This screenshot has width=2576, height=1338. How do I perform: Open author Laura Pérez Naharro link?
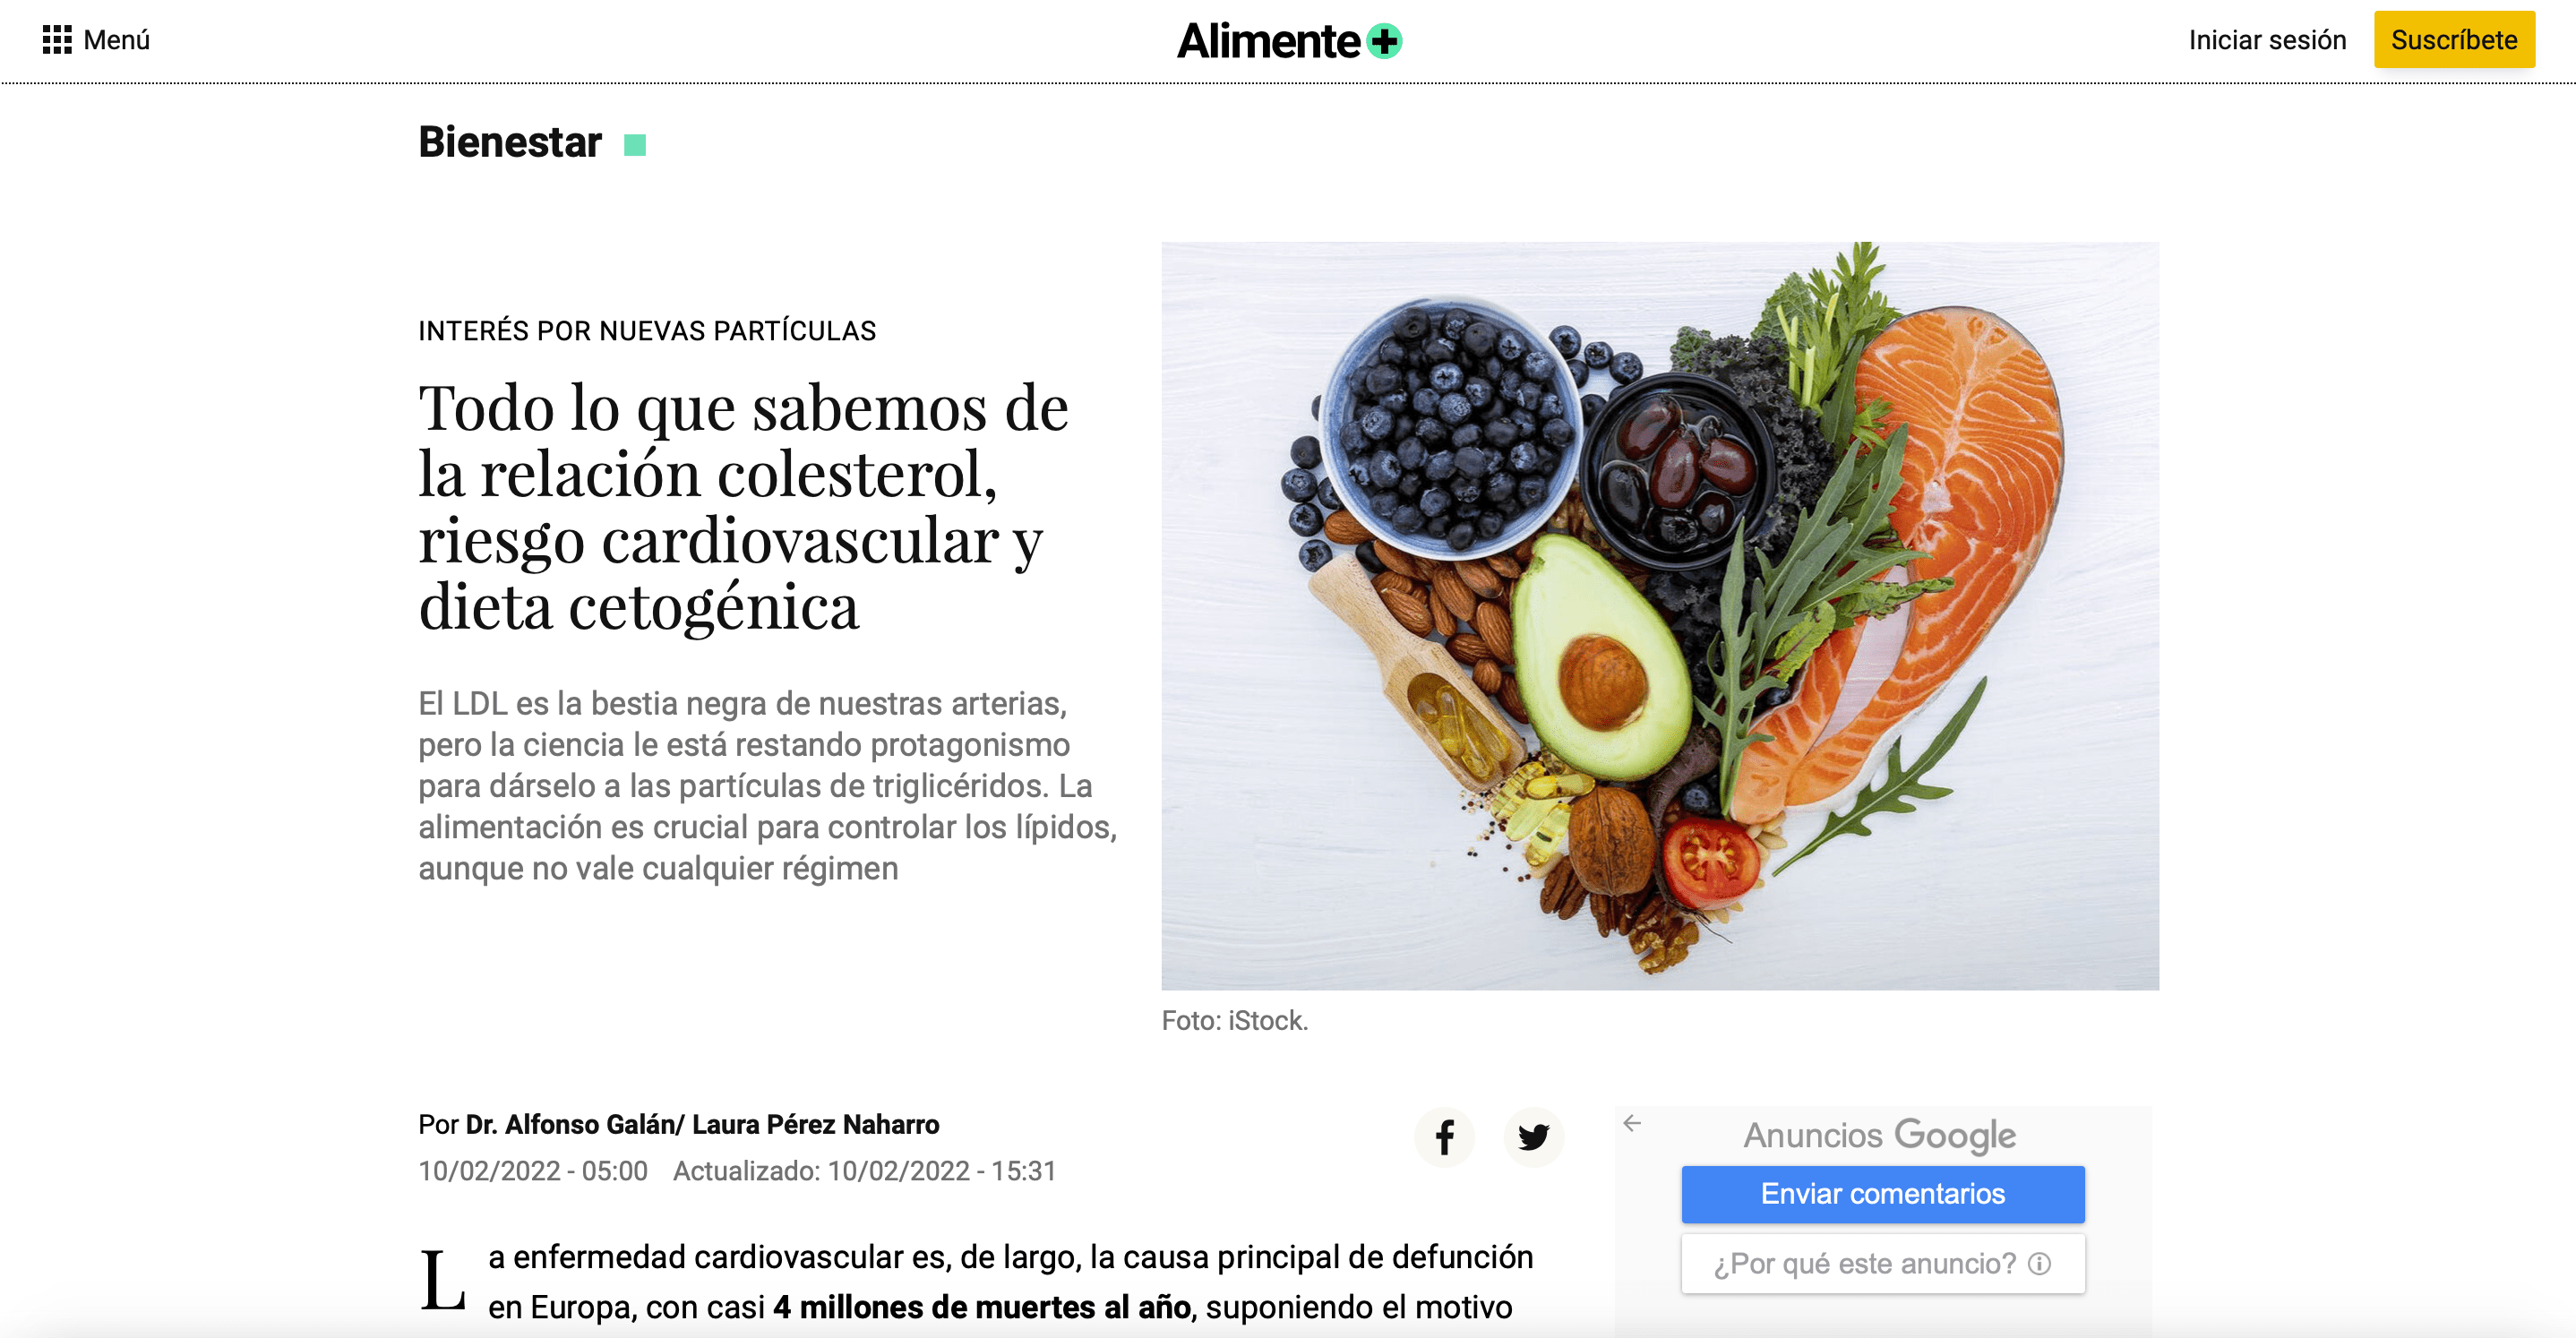(x=815, y=1125)
